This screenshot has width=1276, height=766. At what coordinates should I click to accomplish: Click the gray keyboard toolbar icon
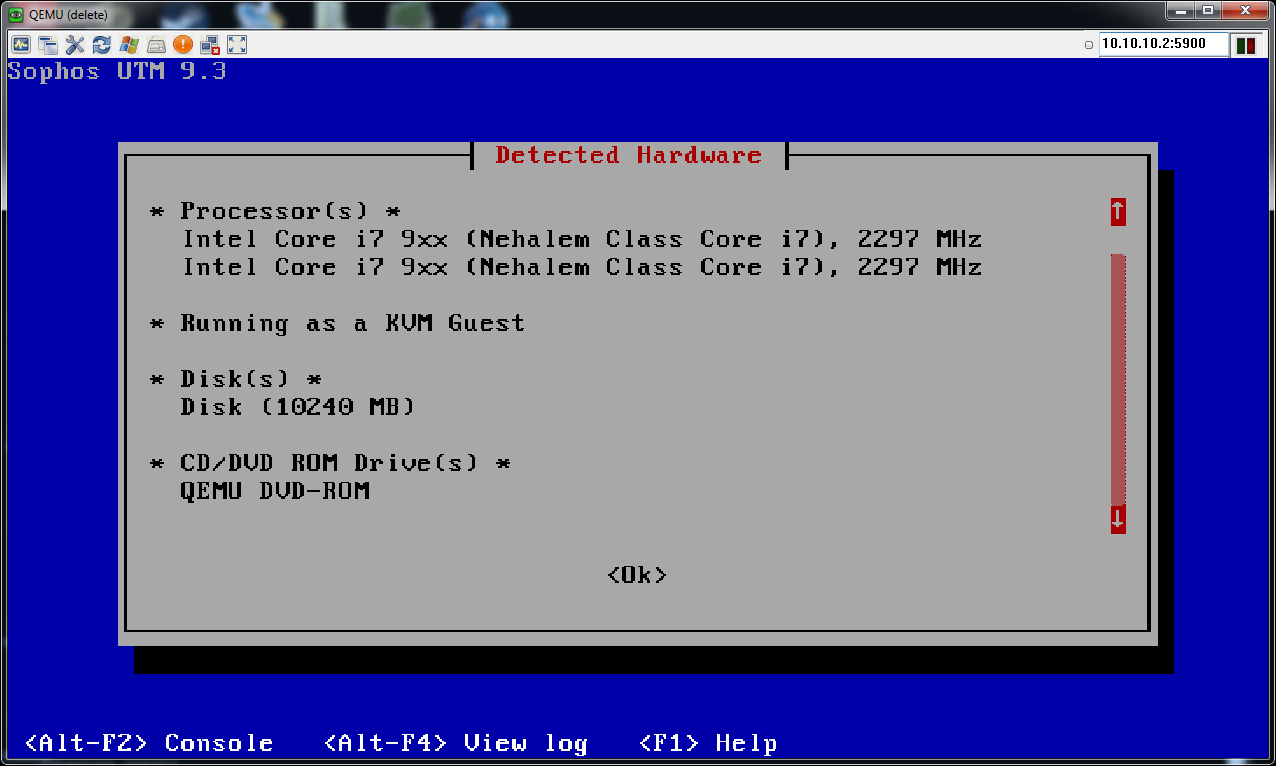click(x=156, y=44)
